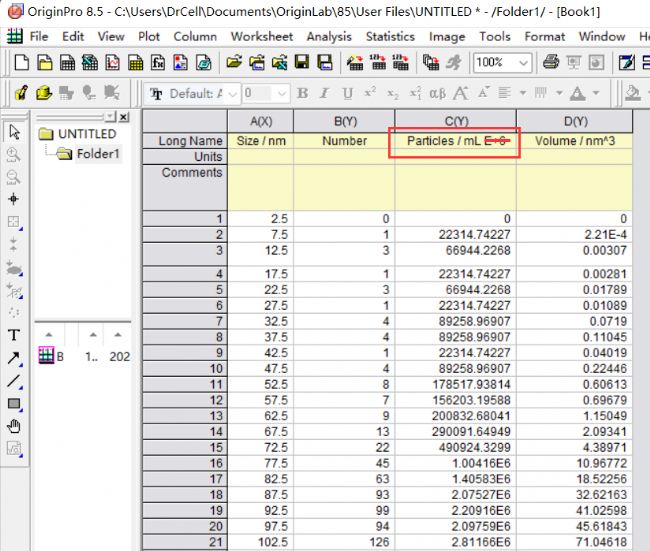The height and width of the screenshot is (551, 650).
Task: Open the font size dropdown
Action: 282,94
